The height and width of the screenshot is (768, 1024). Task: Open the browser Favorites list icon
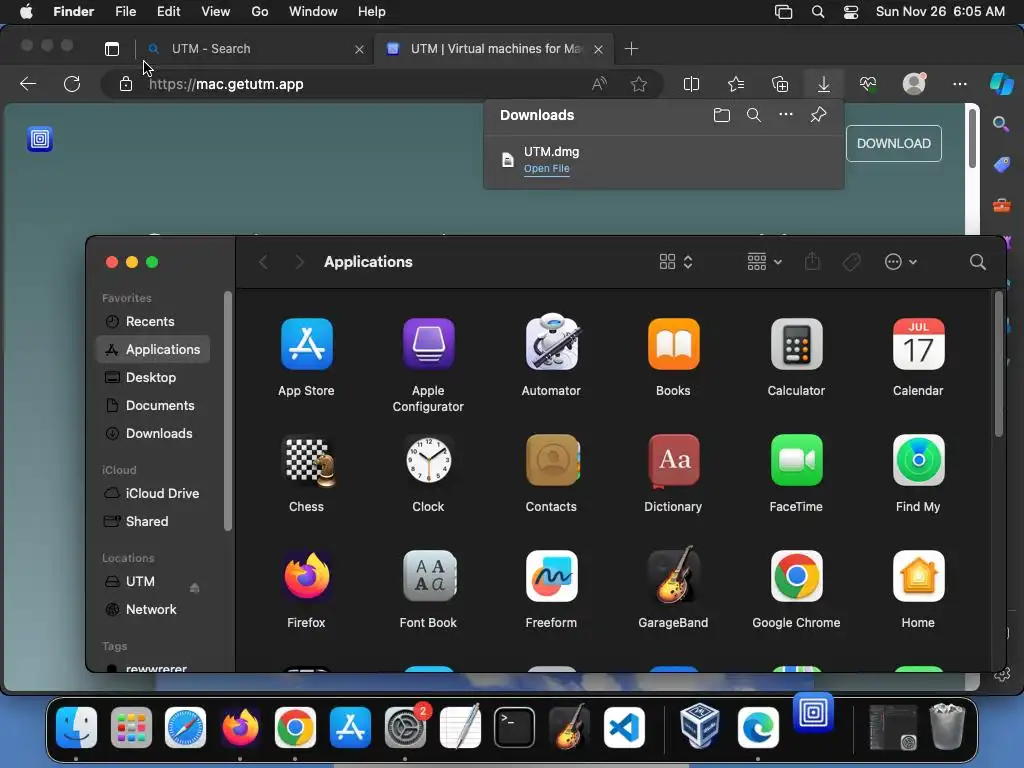[x=736, y=84]
